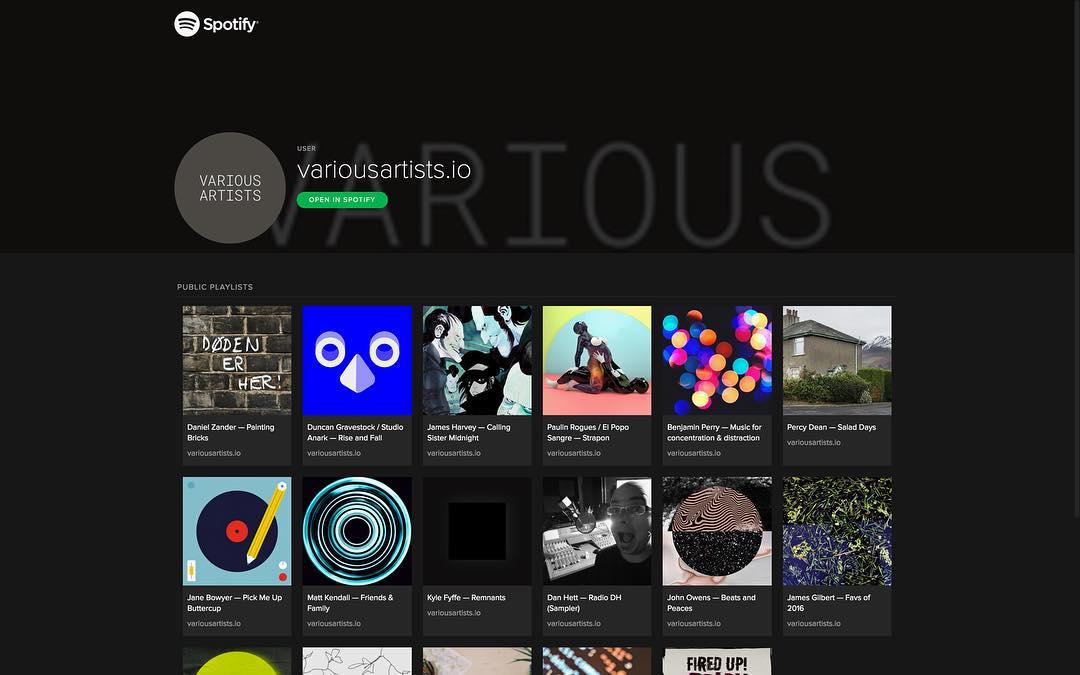This screenshot has width=1080, height=675.
Task: Click James Gilbert — Favs of 2016 title
Action: coord(829,603)
